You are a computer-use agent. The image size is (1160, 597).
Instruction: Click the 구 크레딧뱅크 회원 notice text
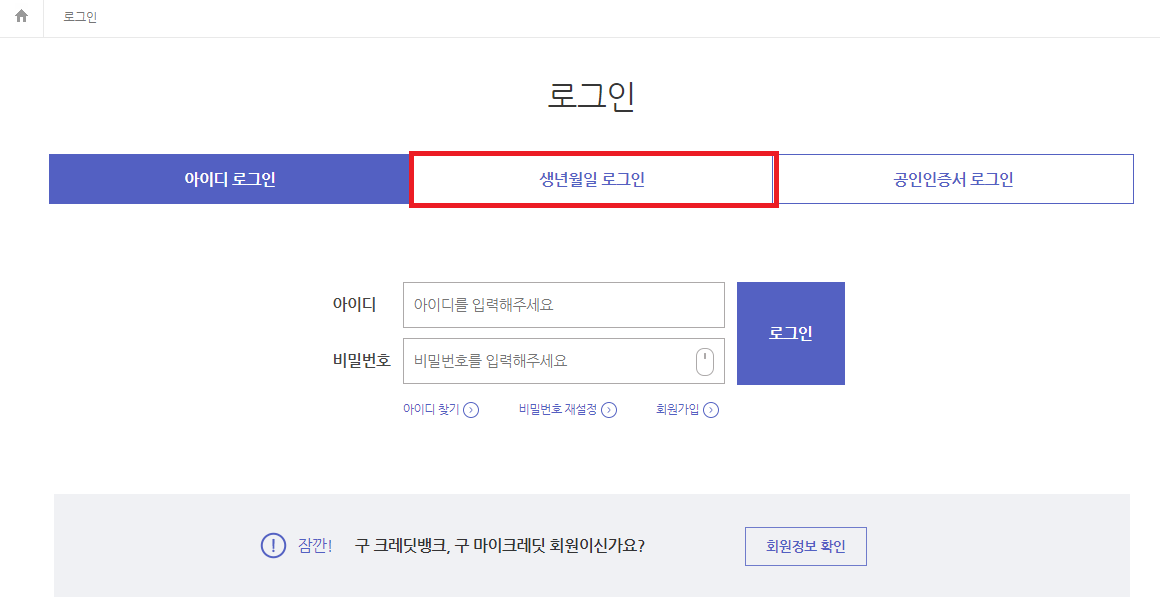(500, 546)
